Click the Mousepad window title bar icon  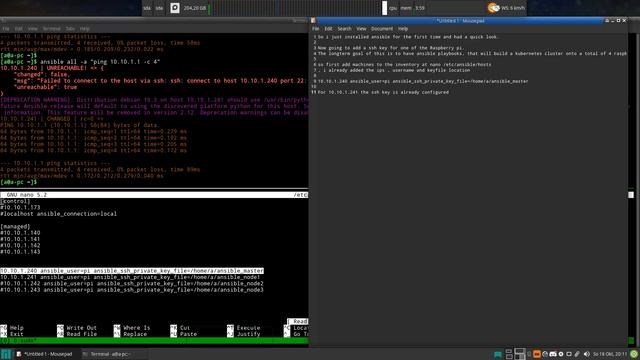click(x=313, y=20)
